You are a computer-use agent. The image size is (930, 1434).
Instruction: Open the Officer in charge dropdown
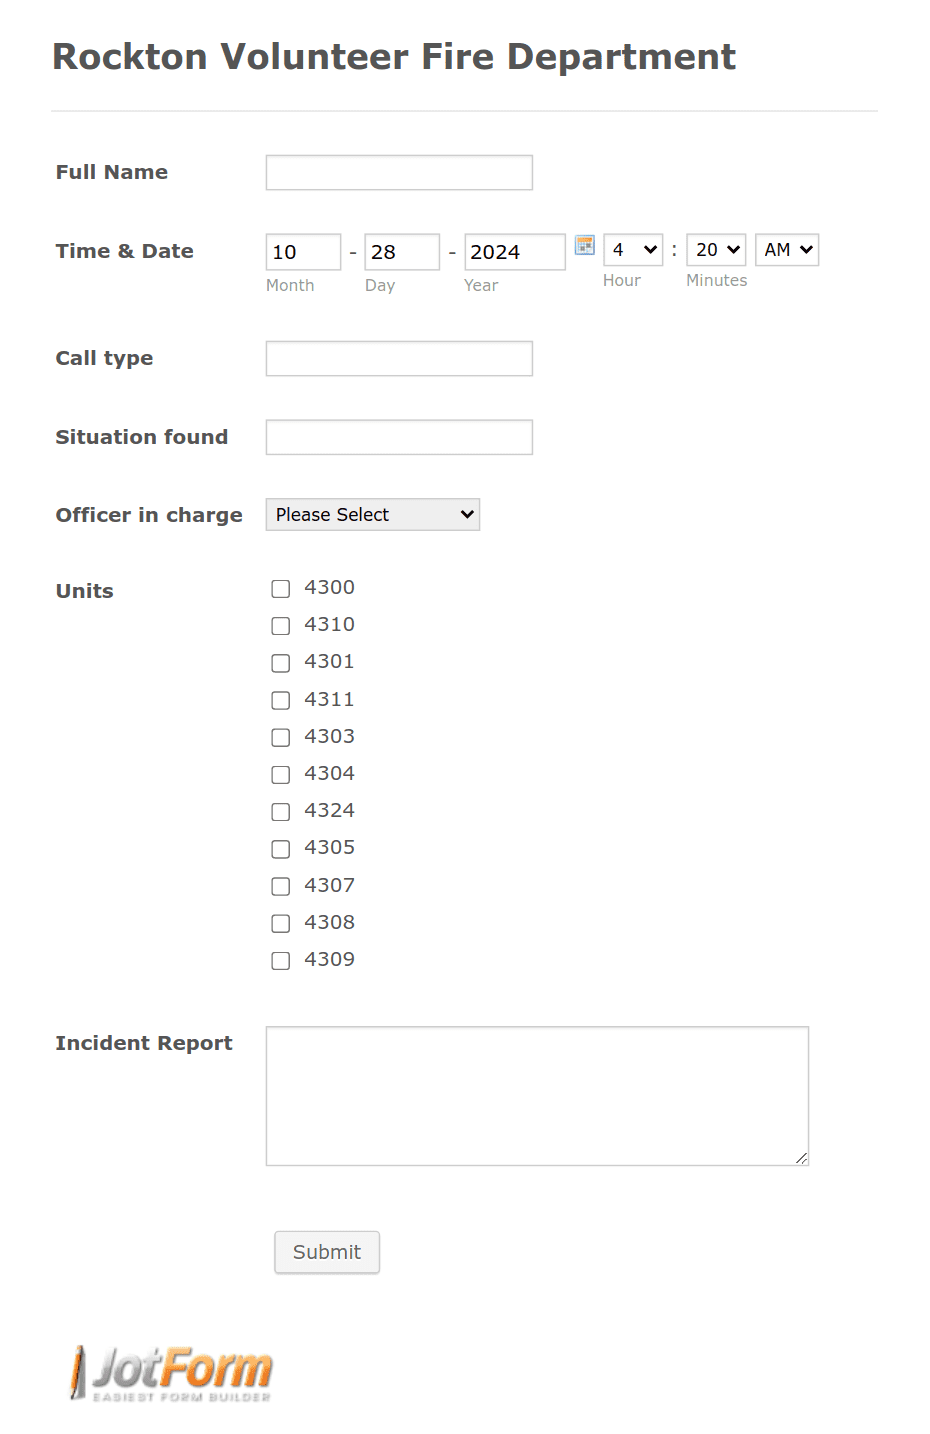[372, 514]
